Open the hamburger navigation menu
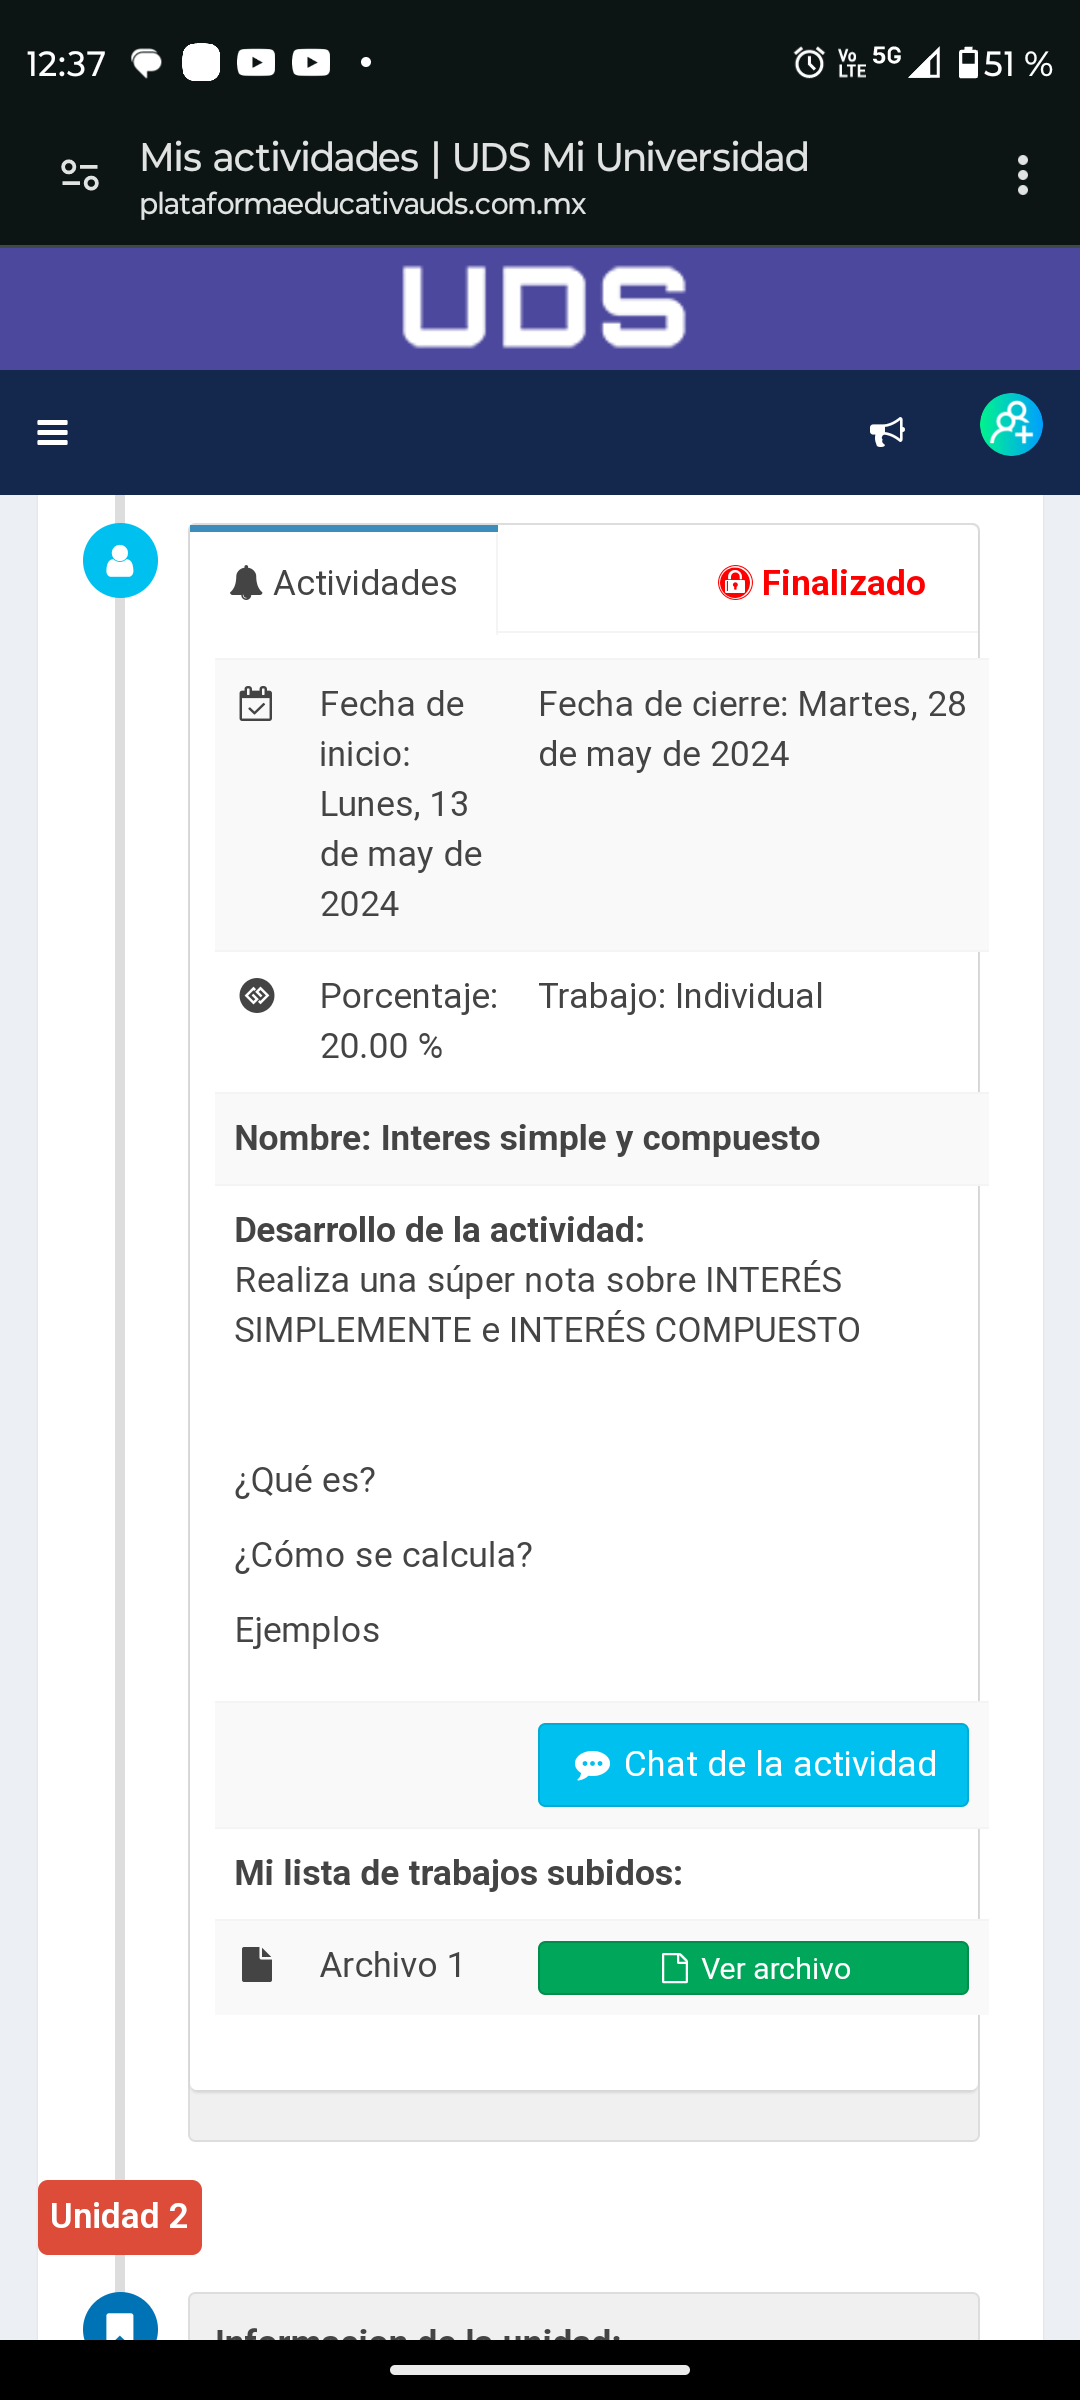1080x2400 pixels. tap(51, 432)
